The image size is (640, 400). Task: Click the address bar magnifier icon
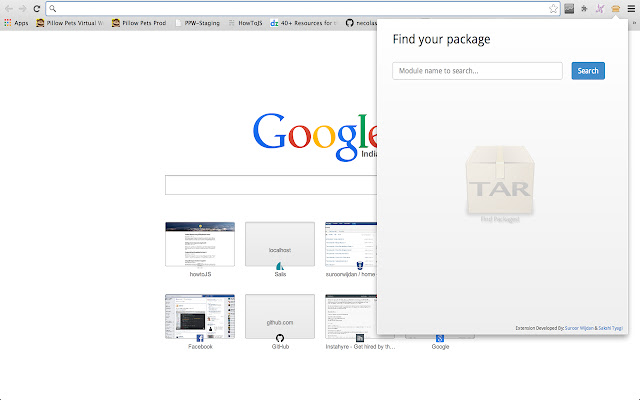pos(53,9)
